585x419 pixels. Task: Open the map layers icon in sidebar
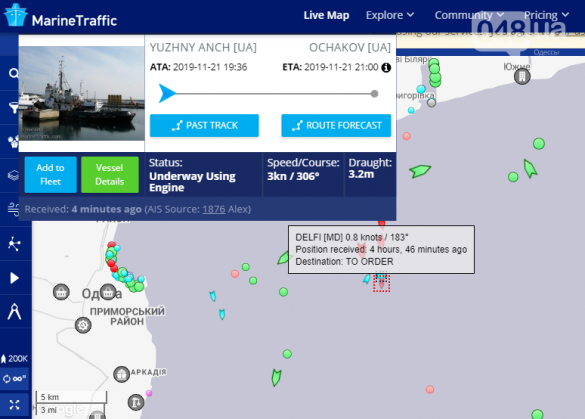pos(13,175)
